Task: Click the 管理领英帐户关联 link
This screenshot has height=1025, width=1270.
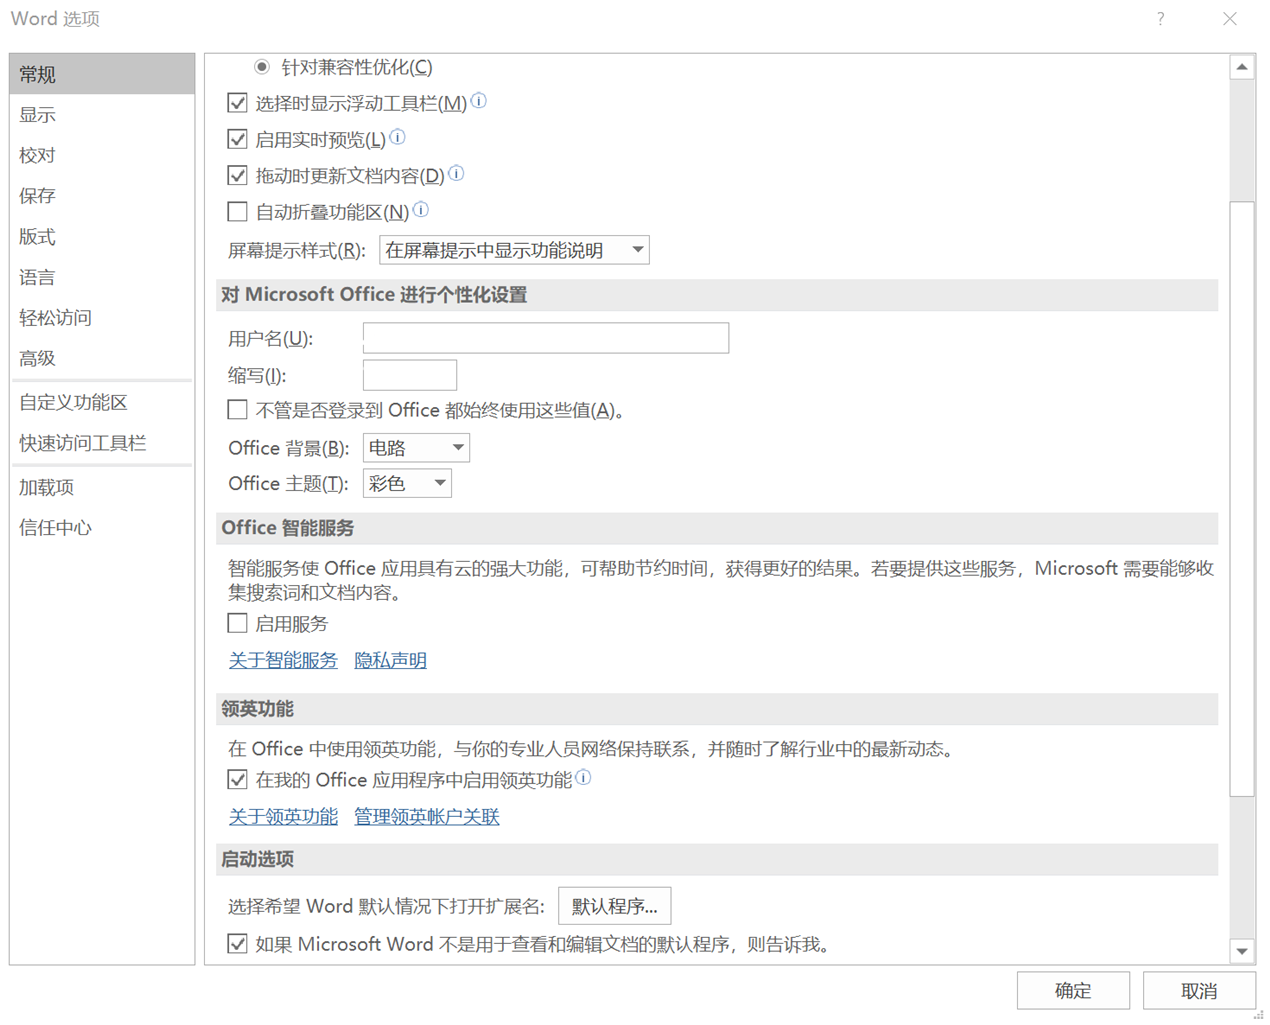Action: click(425, 816)
